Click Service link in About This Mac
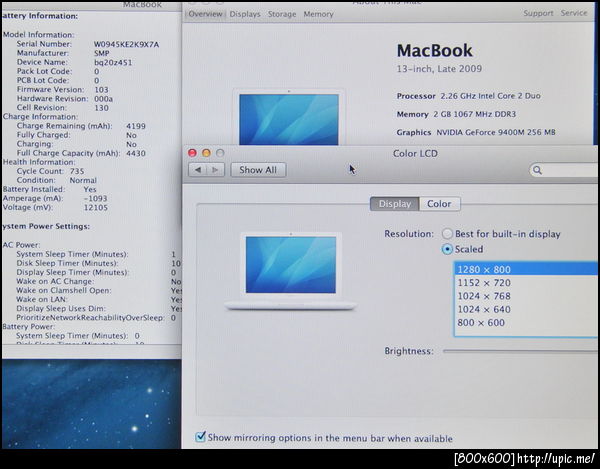This screenshot has width=600, height=469. [574, 13]
